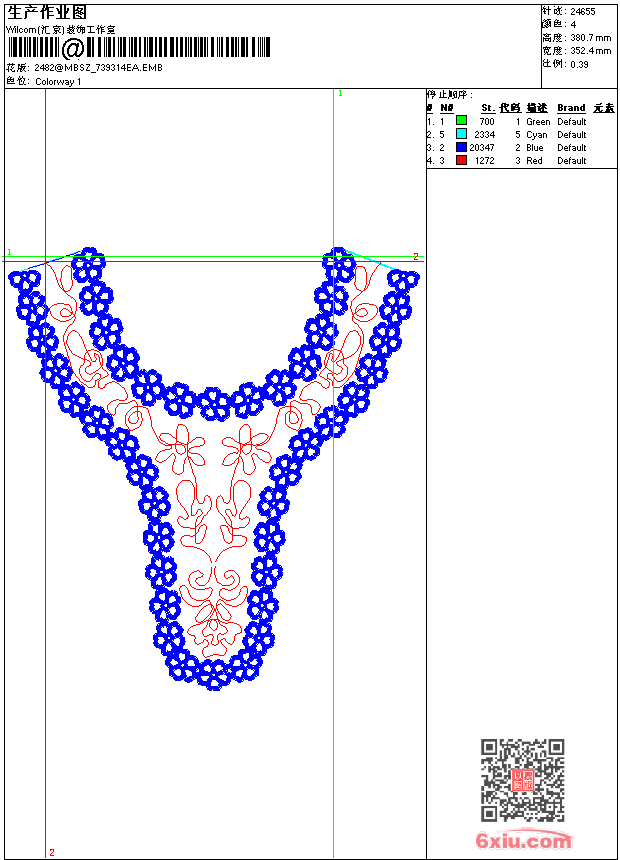Open the 6xiu.com watermark link
The width and height of the screenshot is (620, 860).
[x=524, y=841]
